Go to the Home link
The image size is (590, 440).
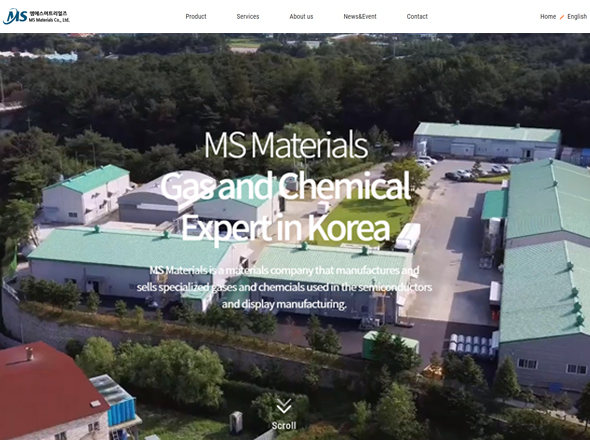click(548, 17)
